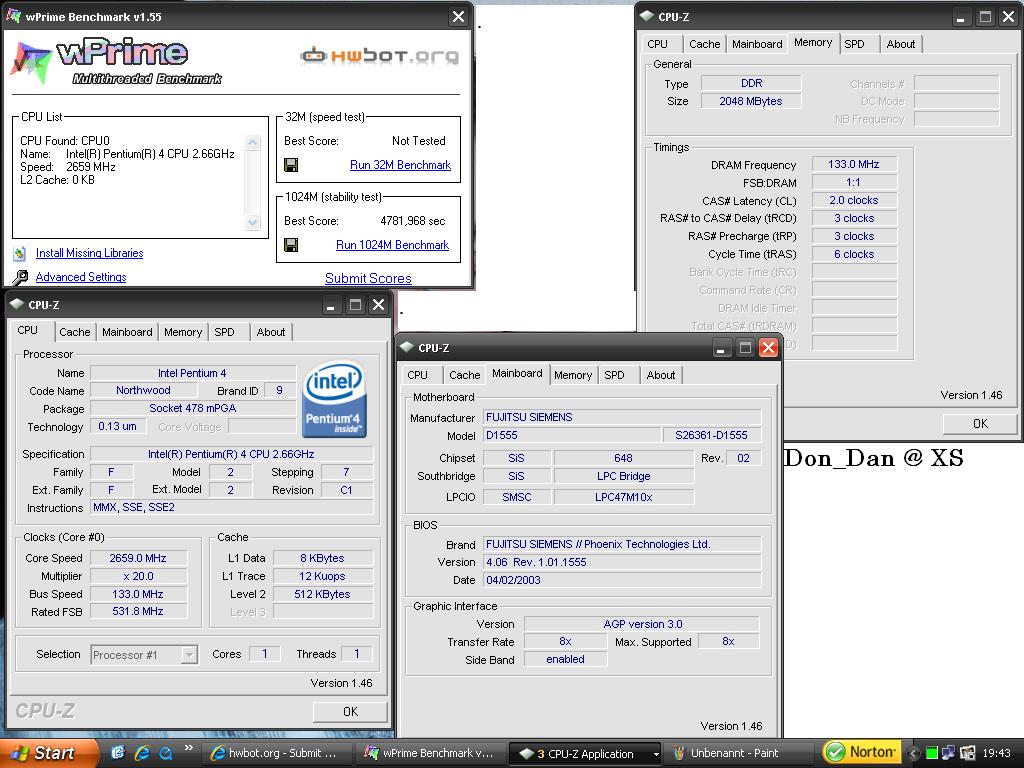The image size is (1024, 768).
Task: Switch to hwbot.org Submit taskbar button
Action: (x=276, y=753)
